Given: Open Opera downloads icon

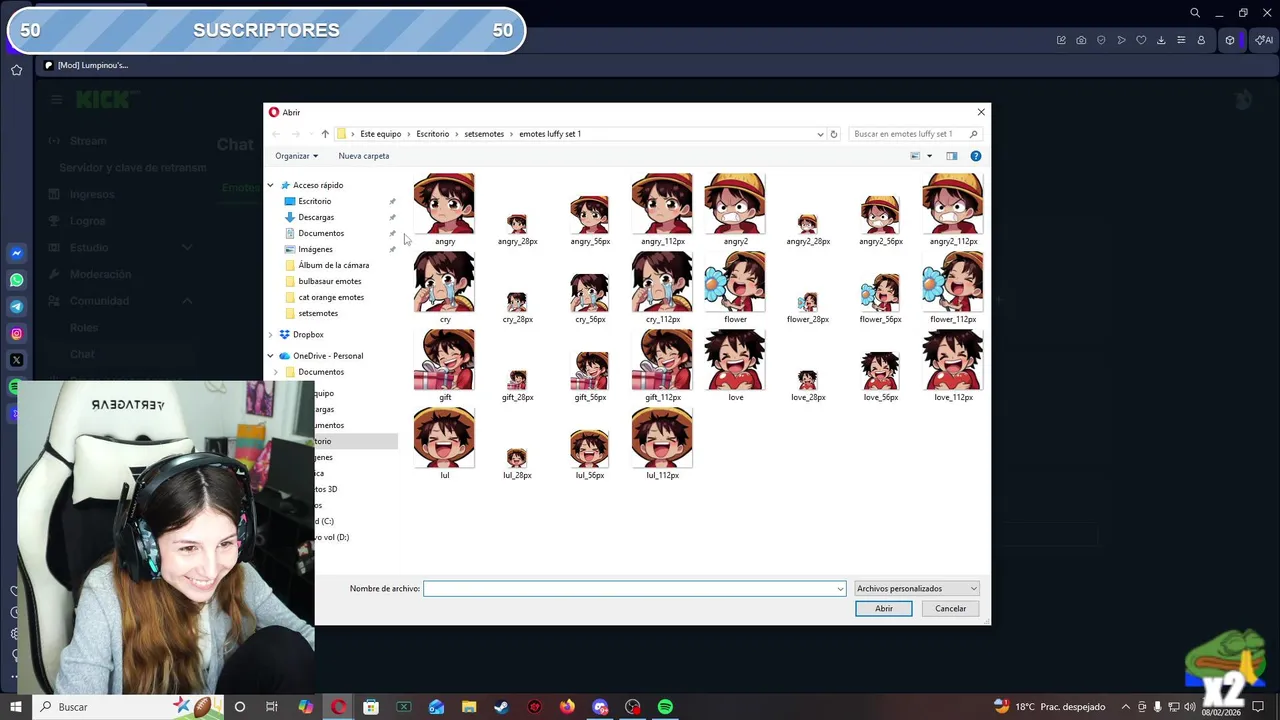Looking at the screenshot, I should pyautogui.click(x=1161, y=40).
